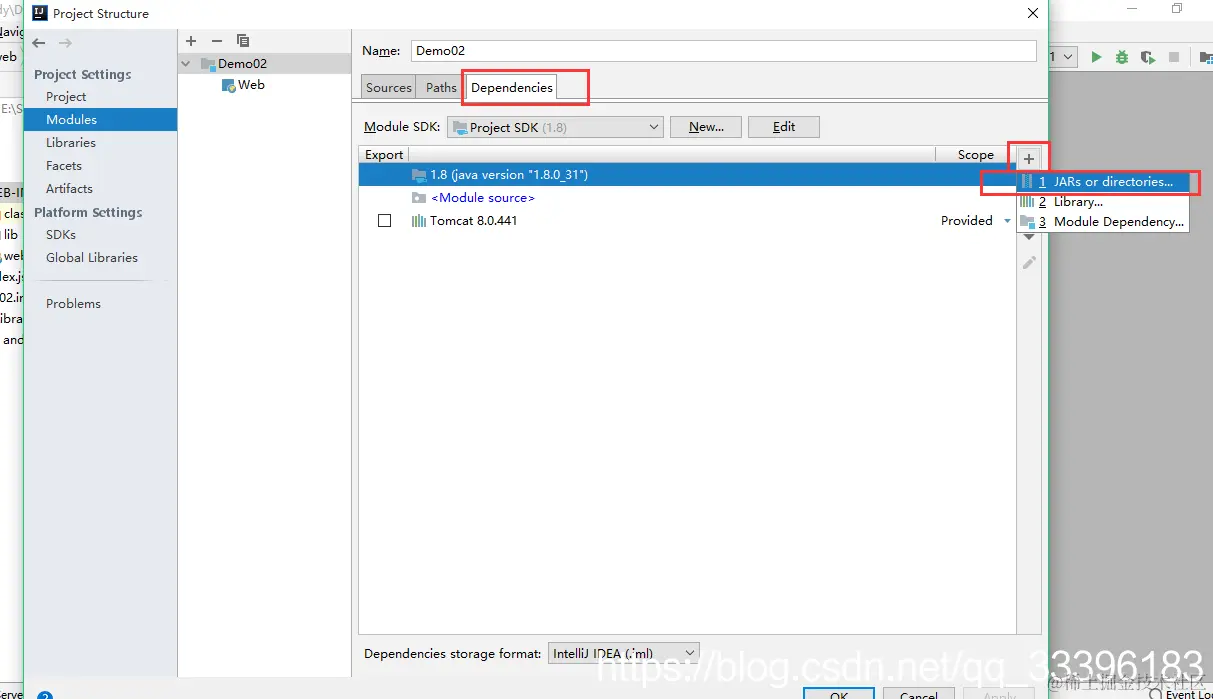This screenshot has height=699, width=1213.
Task: Click the Debug bug icon in IDE toolbar
Action: [x=1122, y=58]
